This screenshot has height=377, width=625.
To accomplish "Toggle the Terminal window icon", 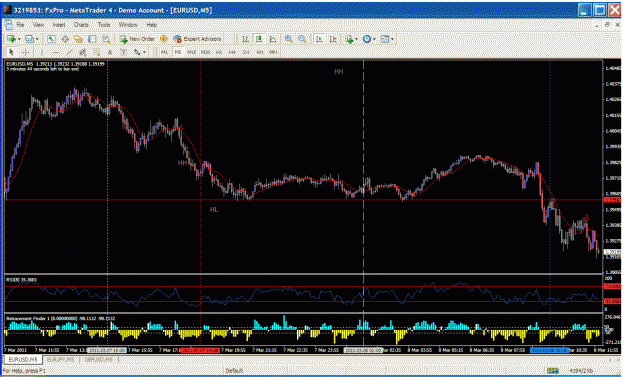I will pos(92,39).
